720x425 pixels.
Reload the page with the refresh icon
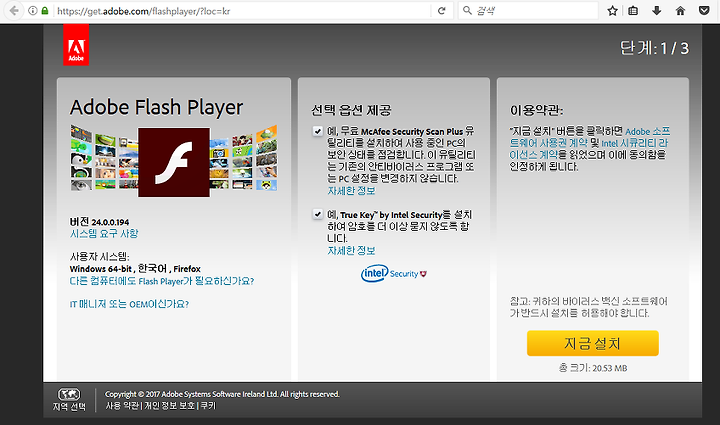tap(442, 11)
